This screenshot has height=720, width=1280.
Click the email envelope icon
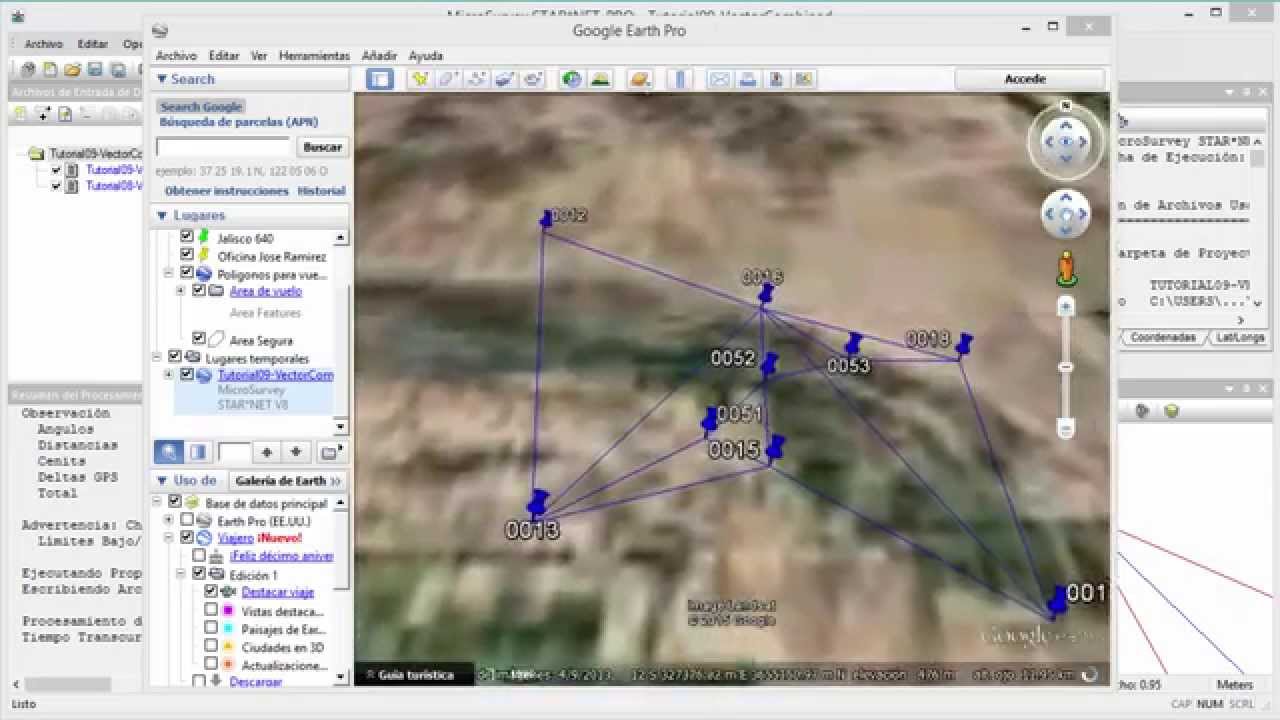719,79
